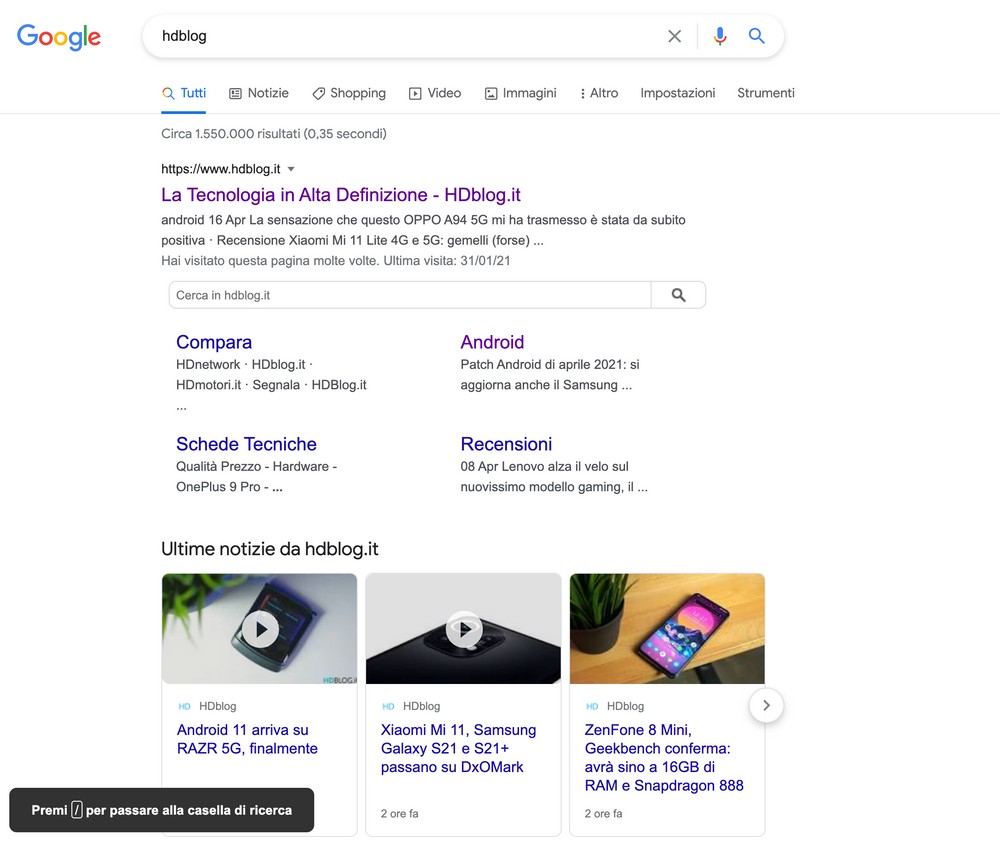Switch to the Immagini tab
The width and height of the screenshot is (1000, 845).
click(x=520, y=93)
